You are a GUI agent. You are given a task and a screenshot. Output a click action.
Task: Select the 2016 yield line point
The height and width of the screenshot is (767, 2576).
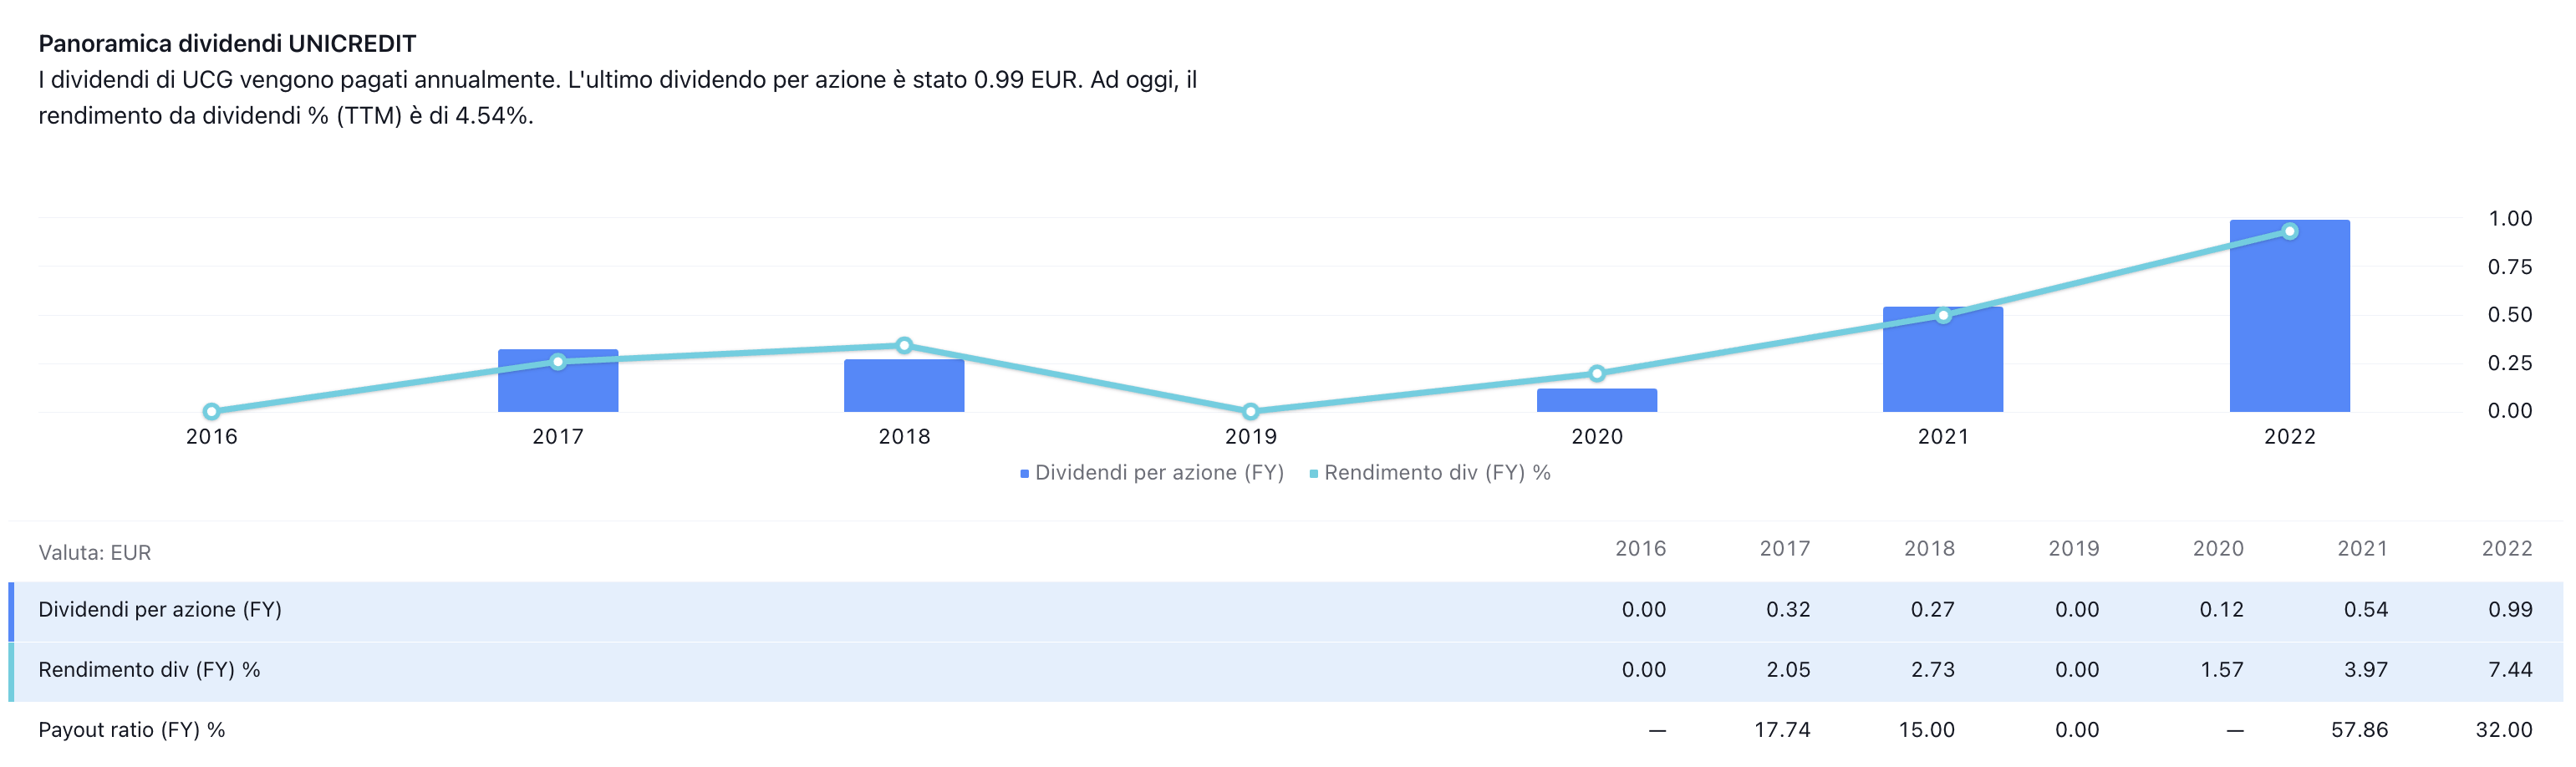click(x=211, y=411)
